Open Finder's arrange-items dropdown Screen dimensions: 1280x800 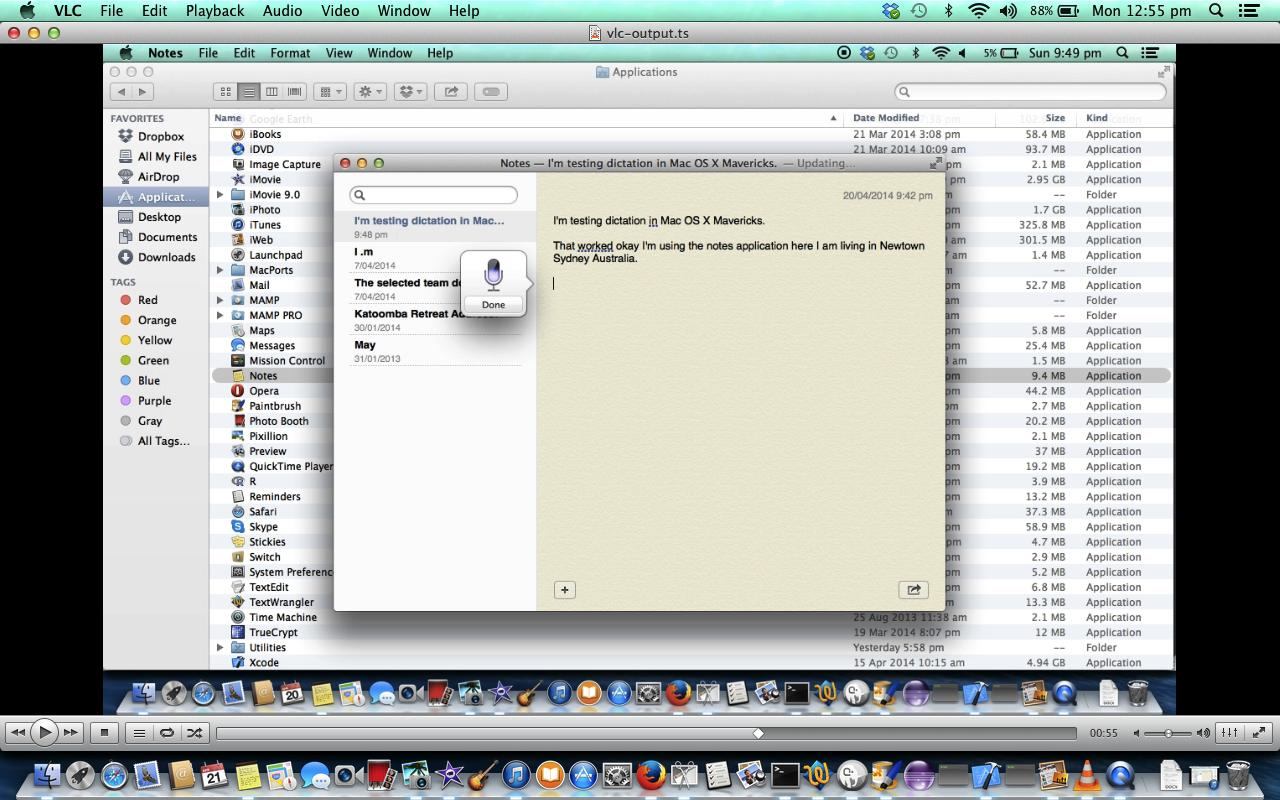coord(330,91)
